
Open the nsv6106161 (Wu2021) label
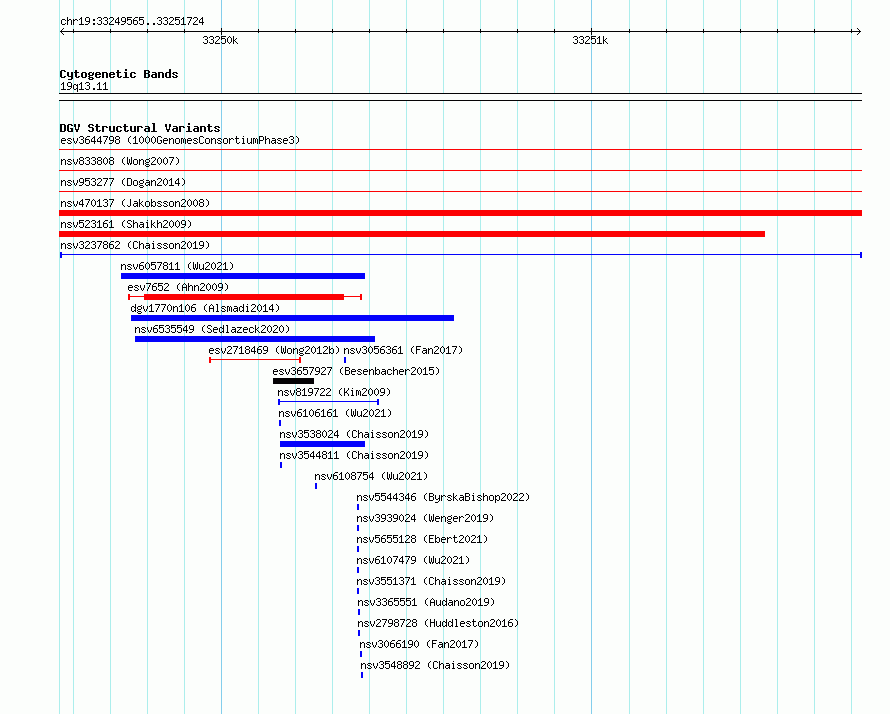(335, 413)
